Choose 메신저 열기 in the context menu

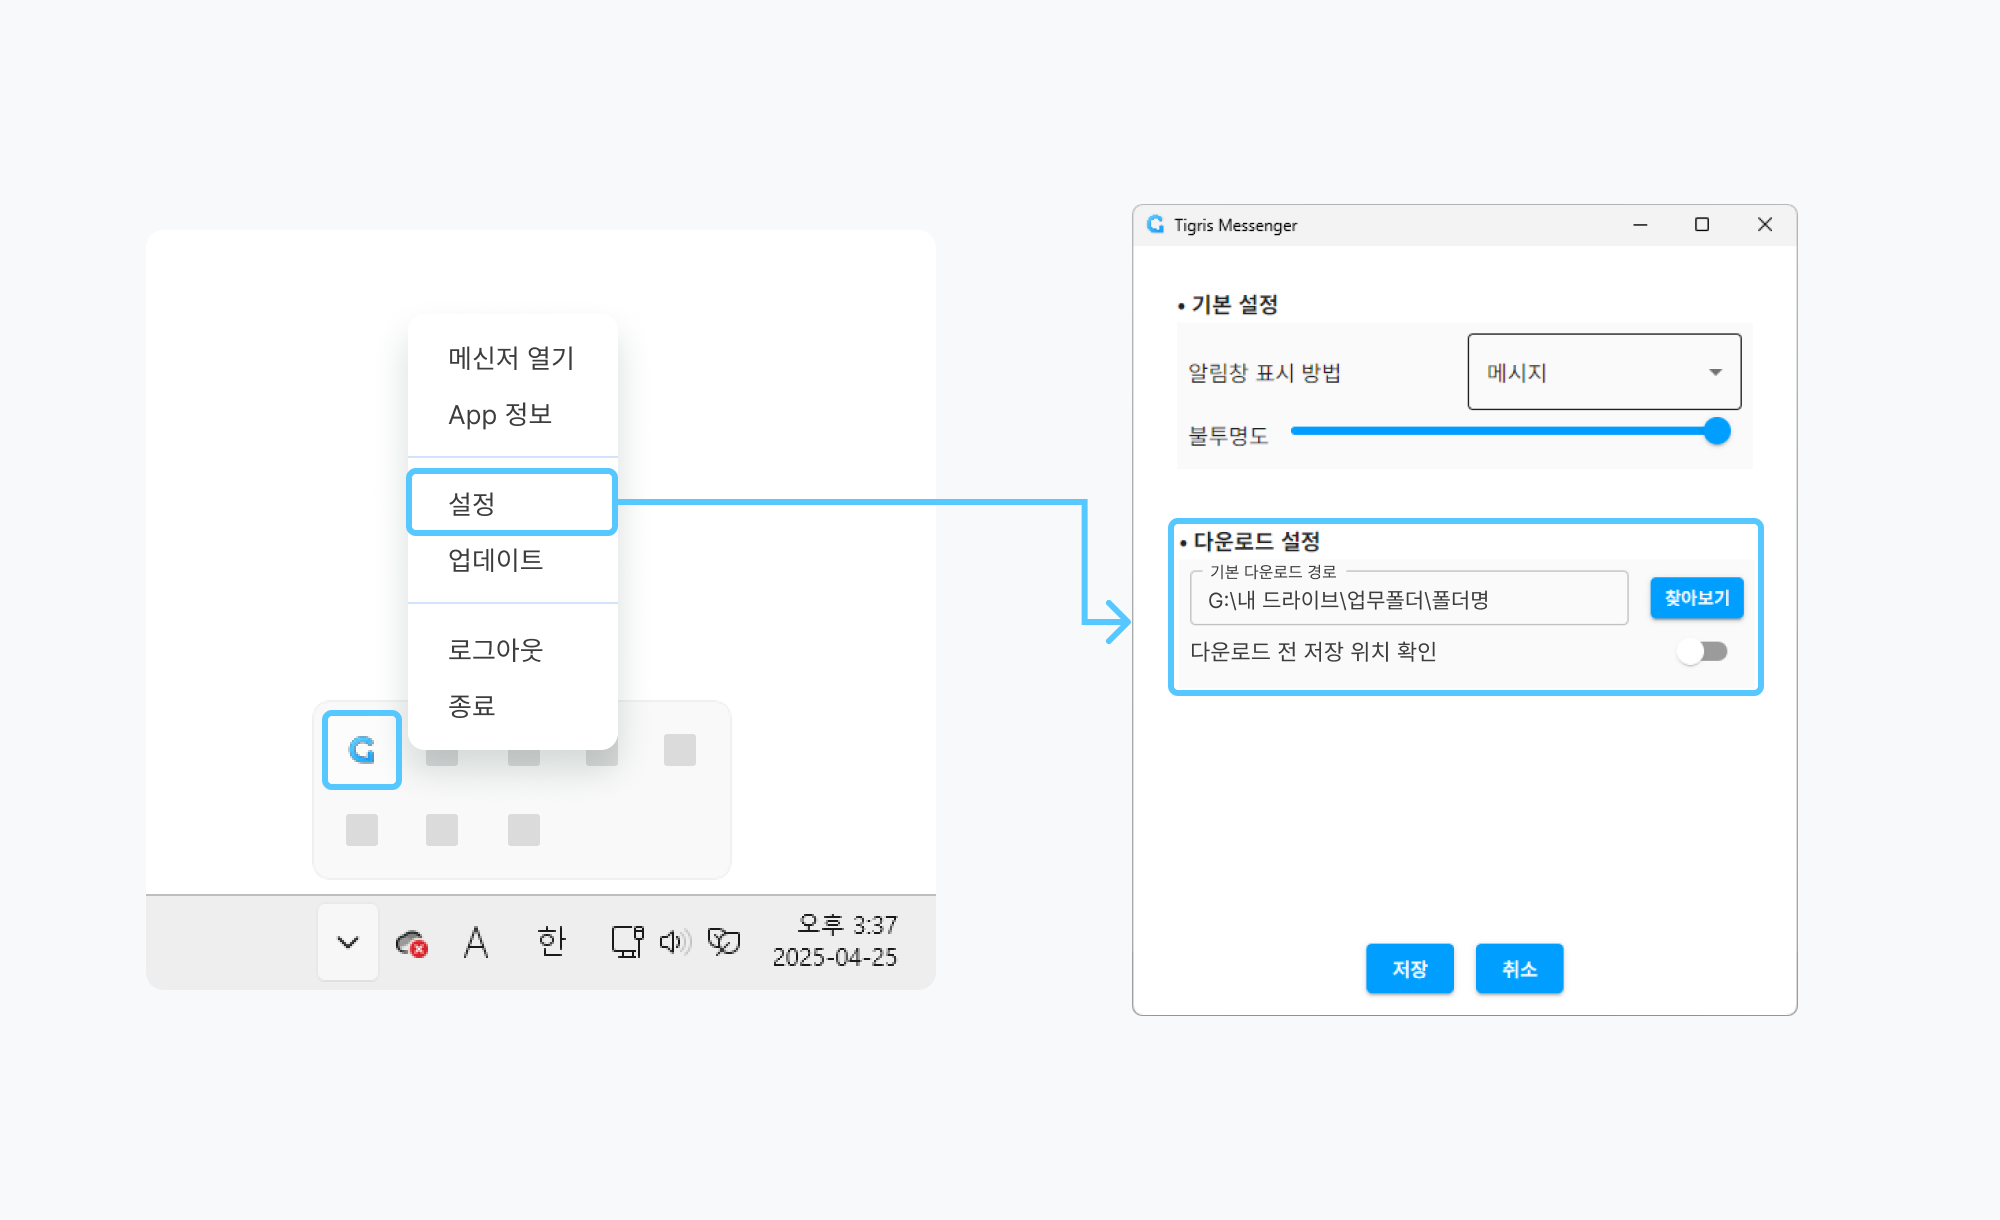(512, 358)
